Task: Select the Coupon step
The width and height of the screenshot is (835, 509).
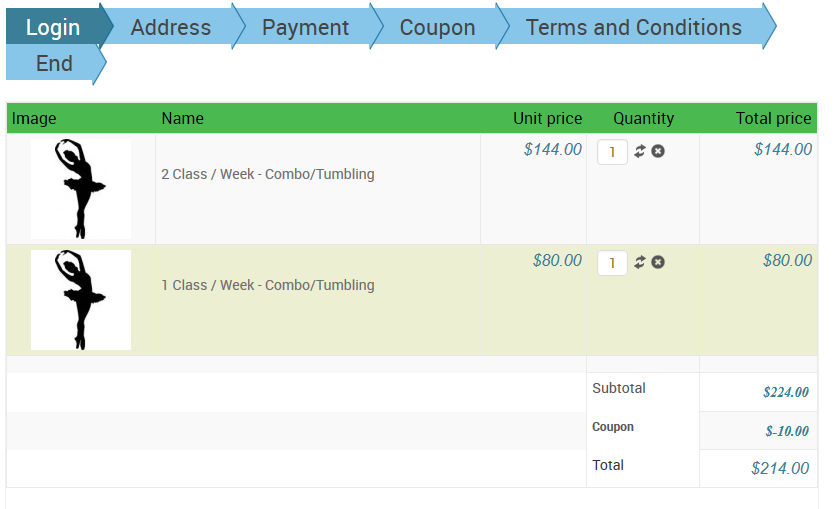Action: tap(437, 27)
